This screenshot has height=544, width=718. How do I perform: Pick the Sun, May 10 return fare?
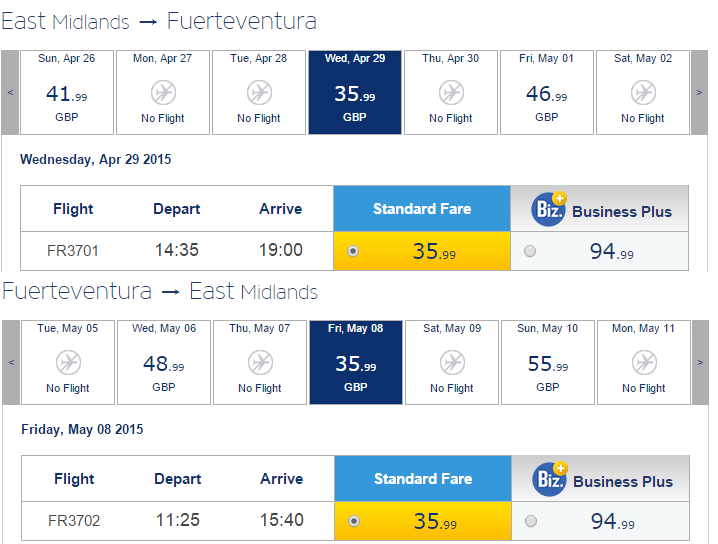[x=548, y=363]
